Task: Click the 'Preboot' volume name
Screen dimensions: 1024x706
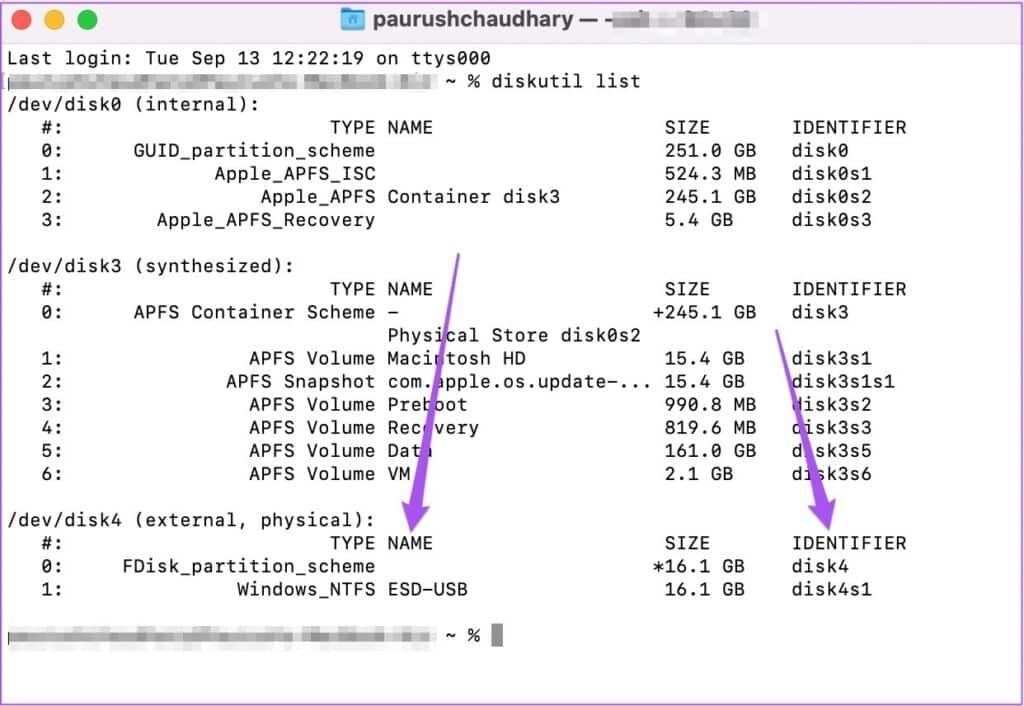Action: point(427,405)
